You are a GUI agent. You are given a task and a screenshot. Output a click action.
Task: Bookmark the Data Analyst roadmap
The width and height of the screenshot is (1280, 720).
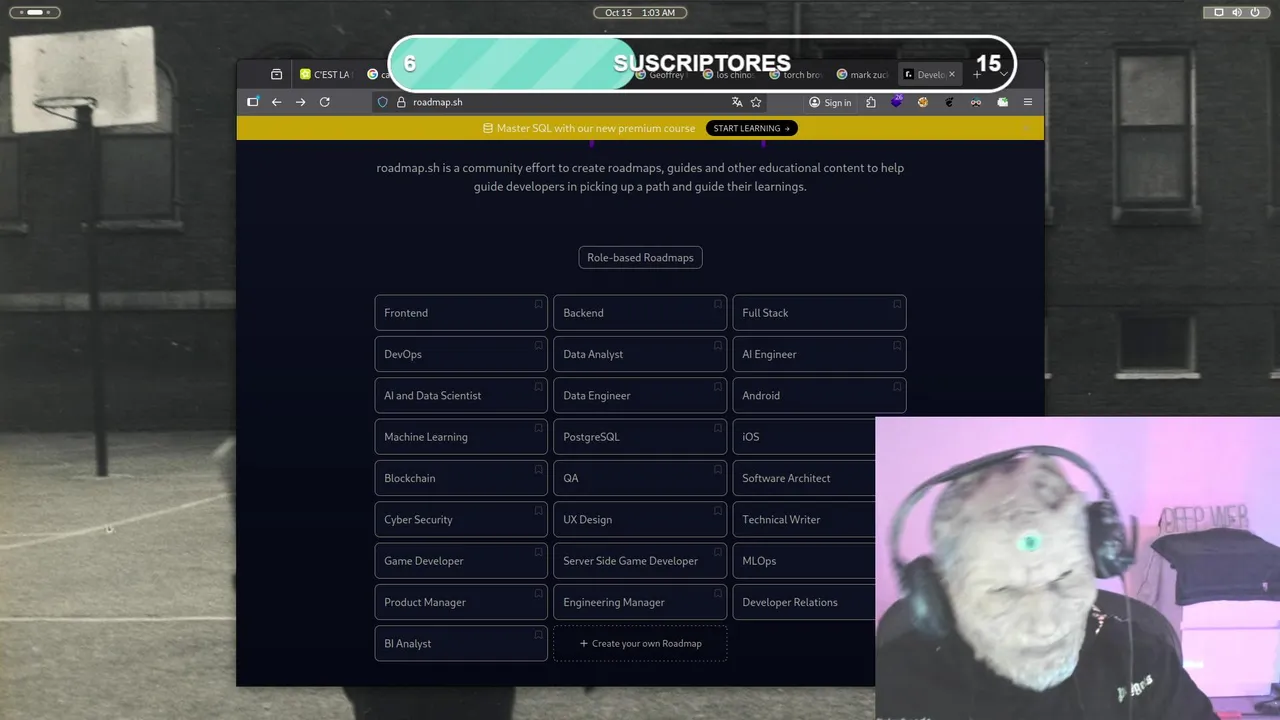(717, 345)
